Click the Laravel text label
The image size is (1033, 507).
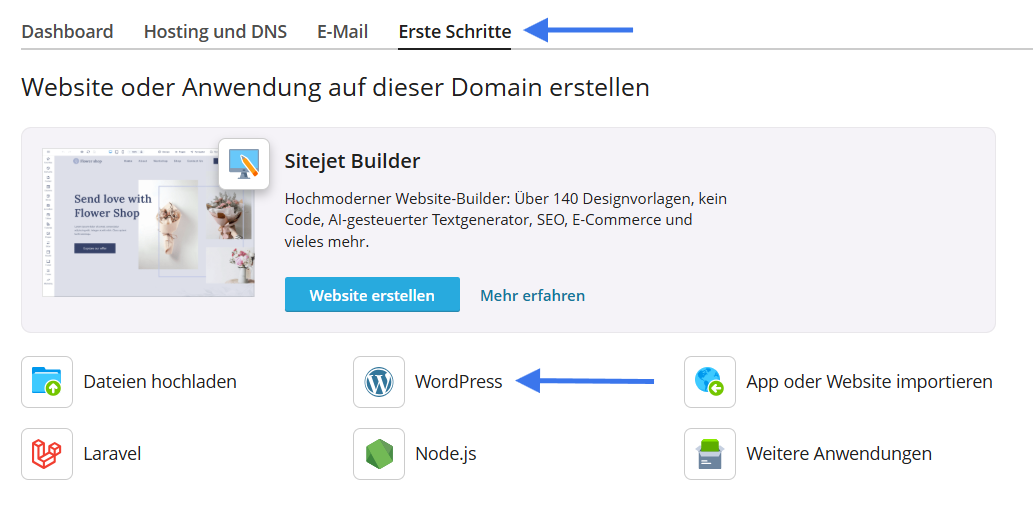tap(112, 454)
